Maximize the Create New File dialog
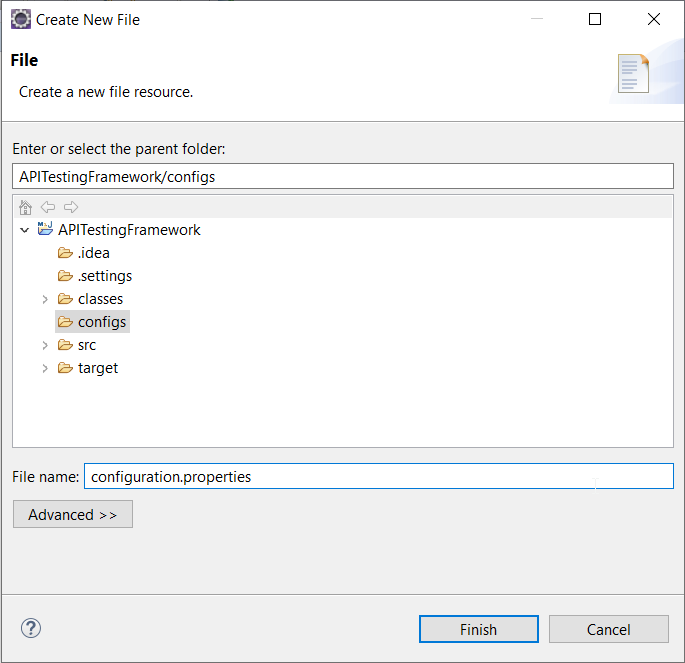685x663 pixels. pos(595,19)
